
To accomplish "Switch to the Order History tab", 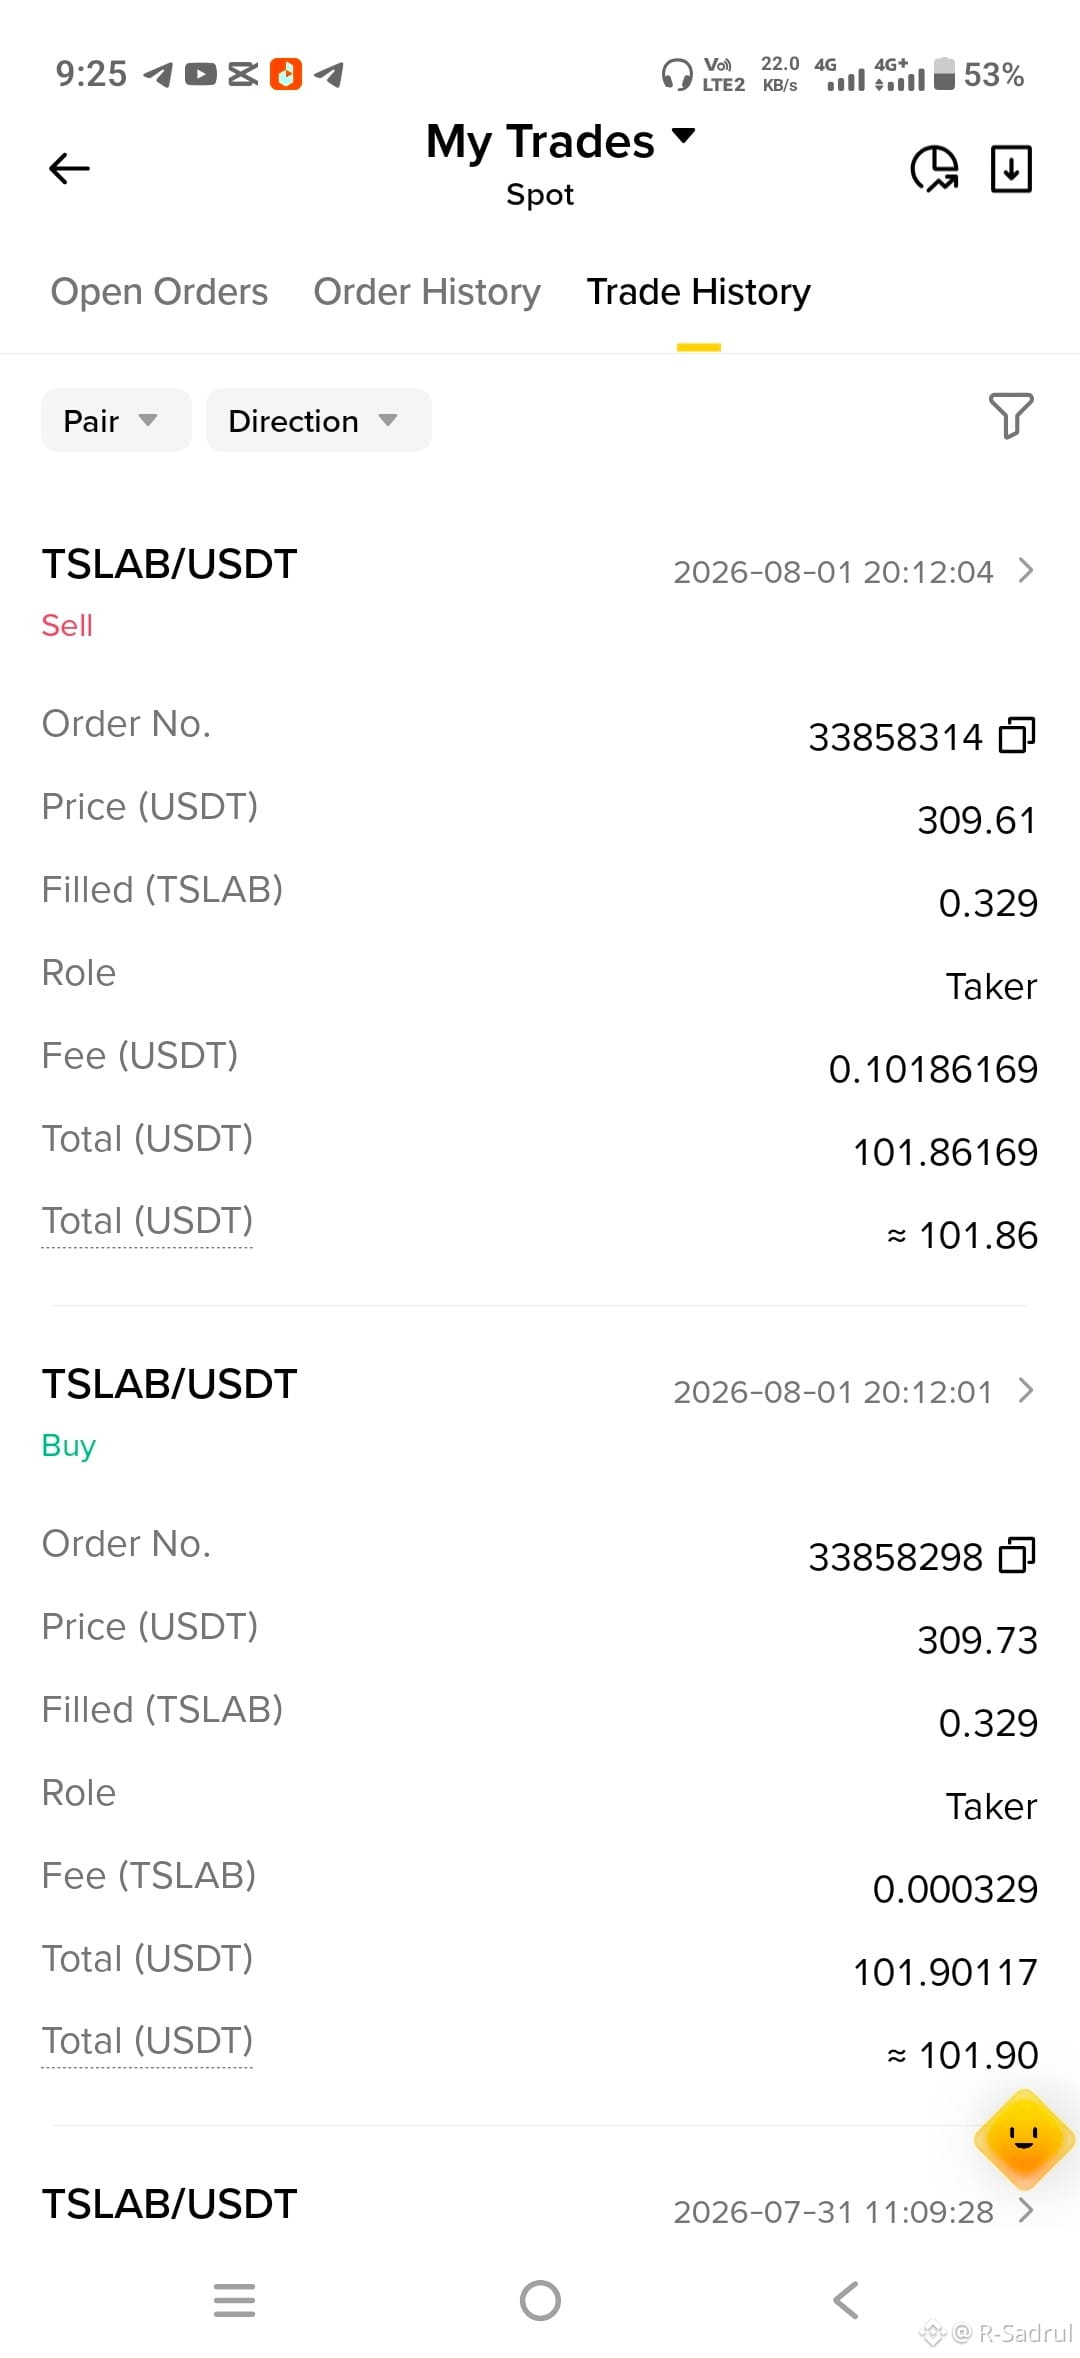I will [427, 292].
